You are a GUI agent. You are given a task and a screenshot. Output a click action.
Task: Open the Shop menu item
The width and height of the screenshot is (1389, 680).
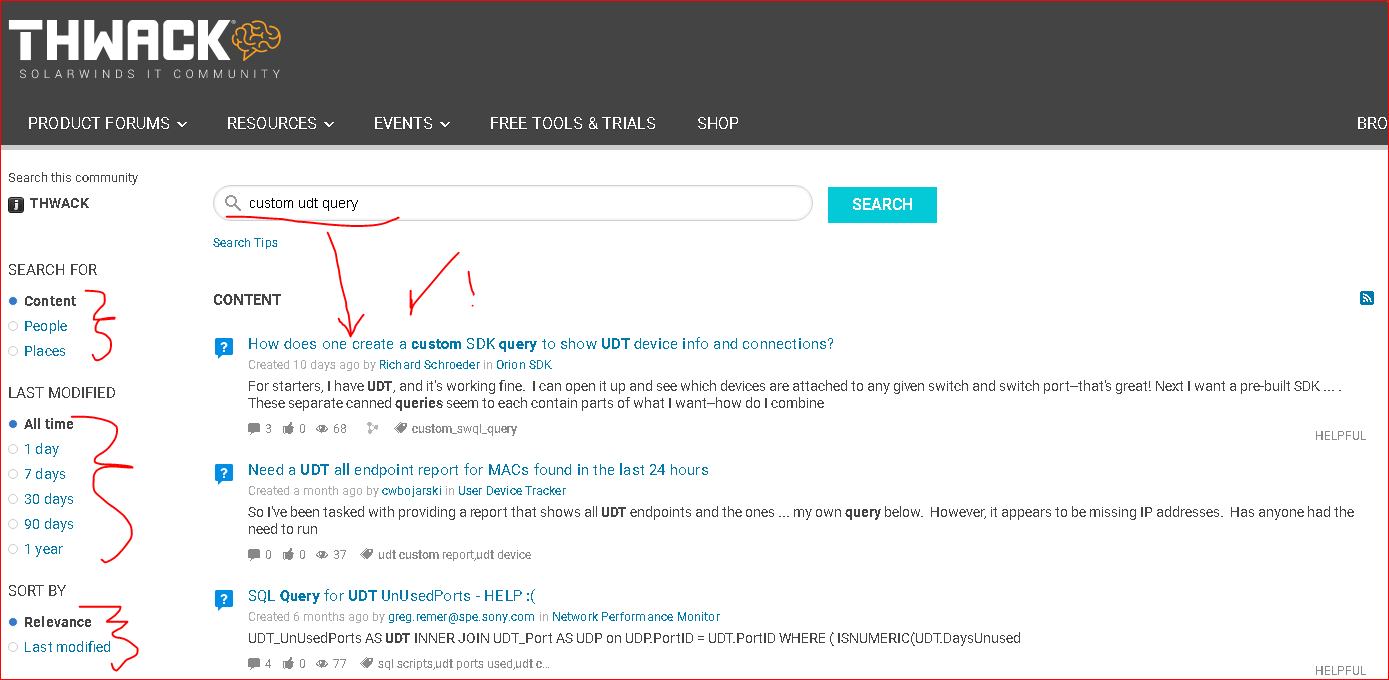point(718,123)
